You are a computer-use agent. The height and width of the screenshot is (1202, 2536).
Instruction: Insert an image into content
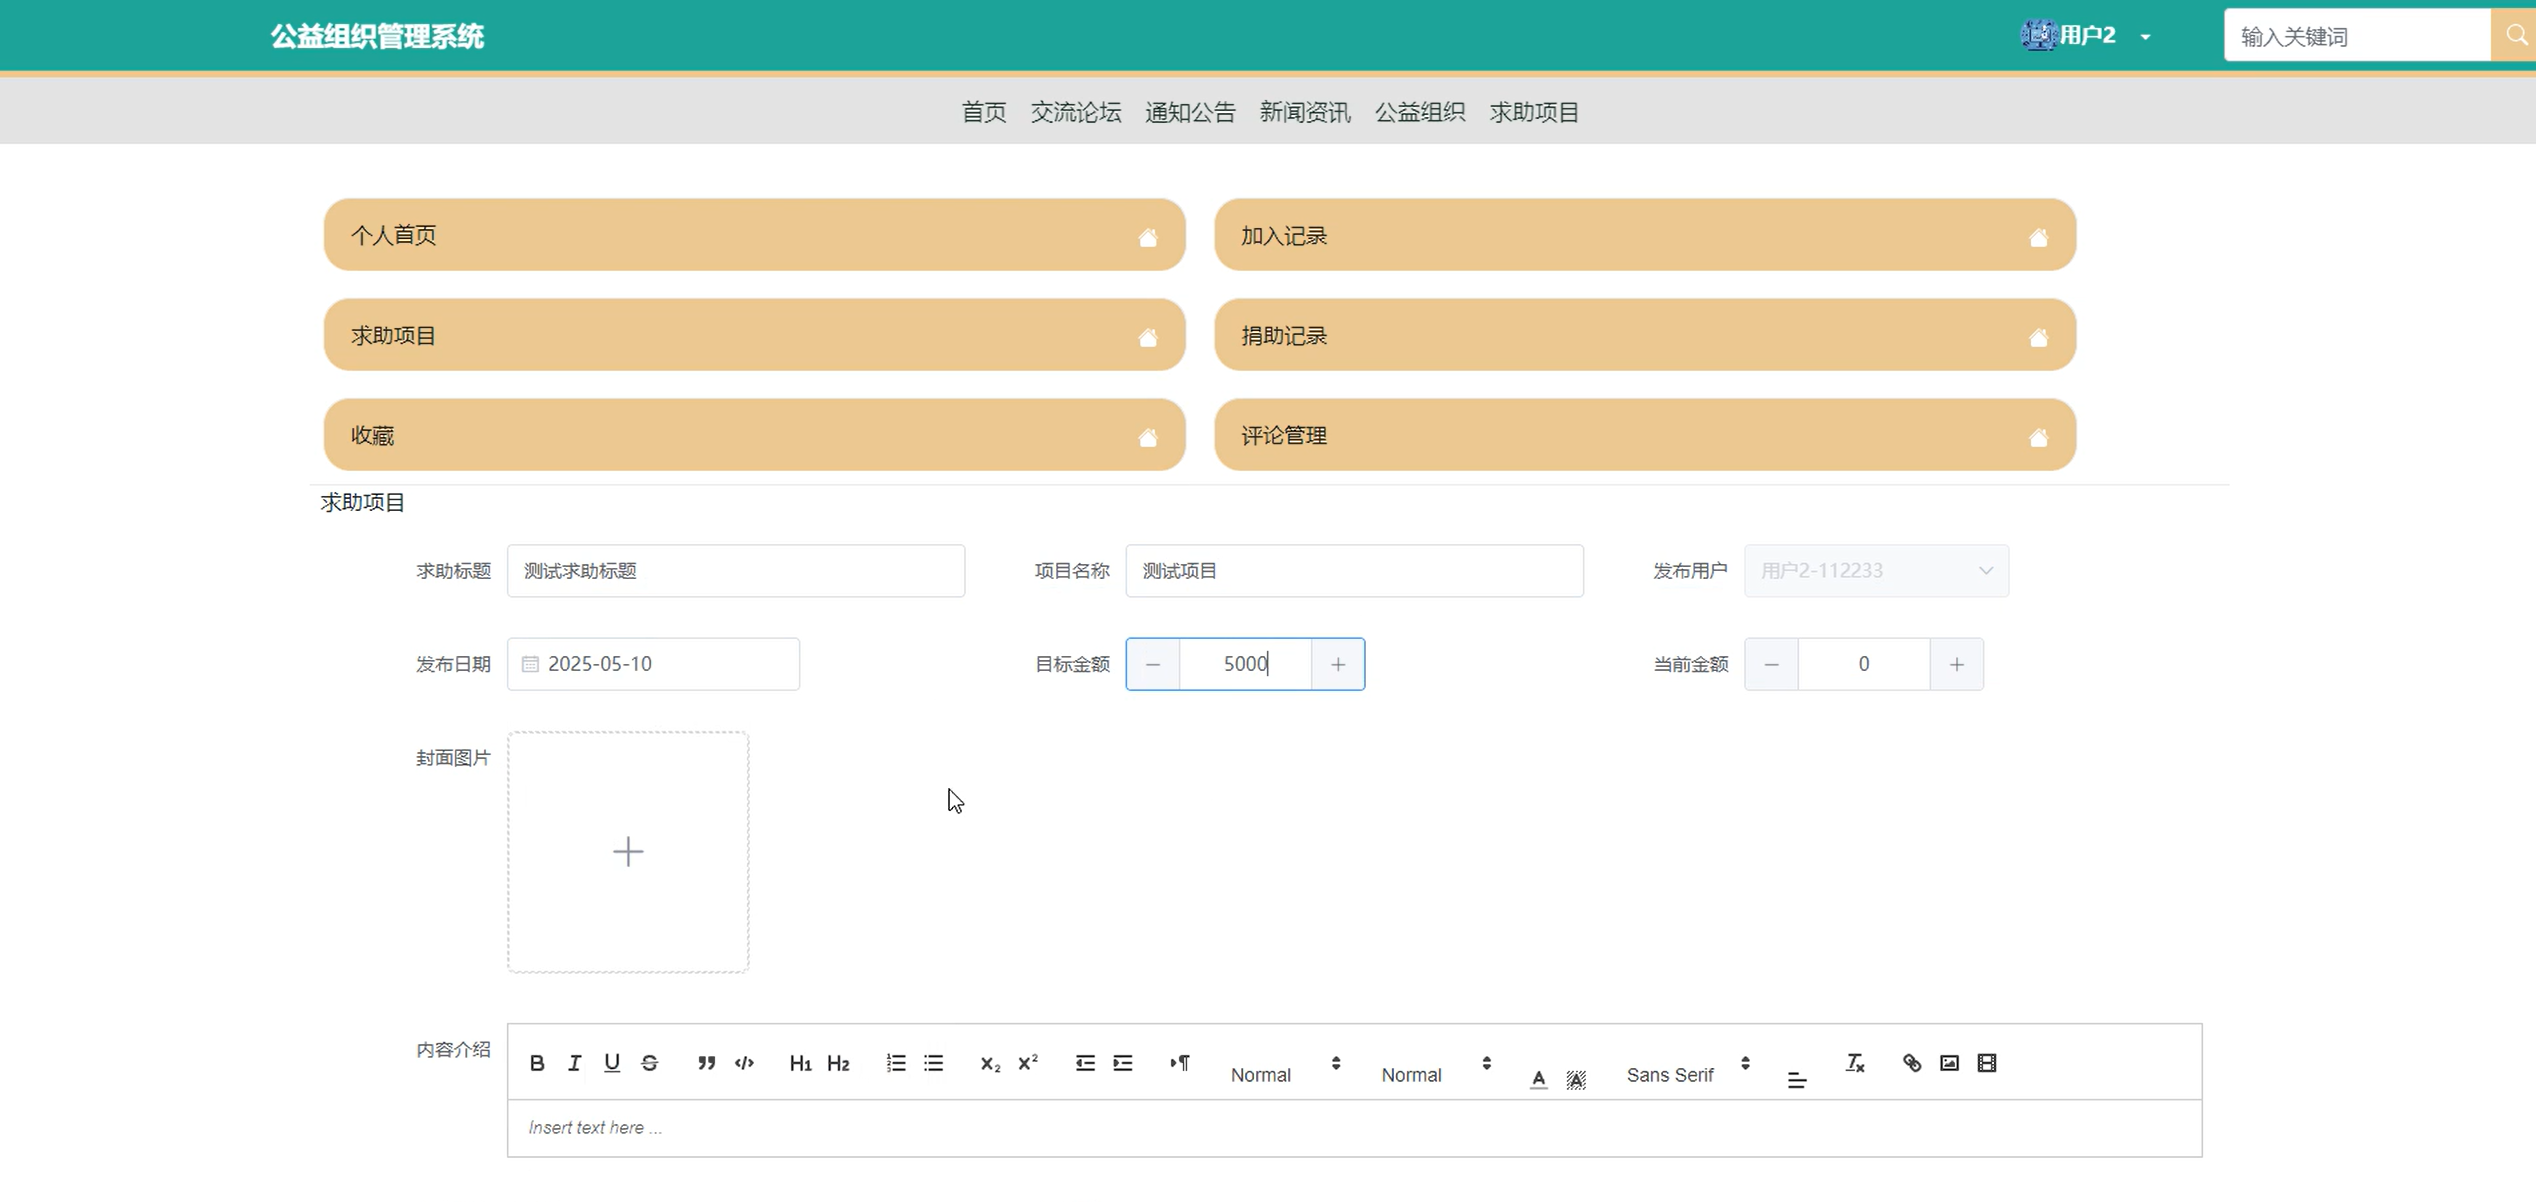coord(1949,1063)
